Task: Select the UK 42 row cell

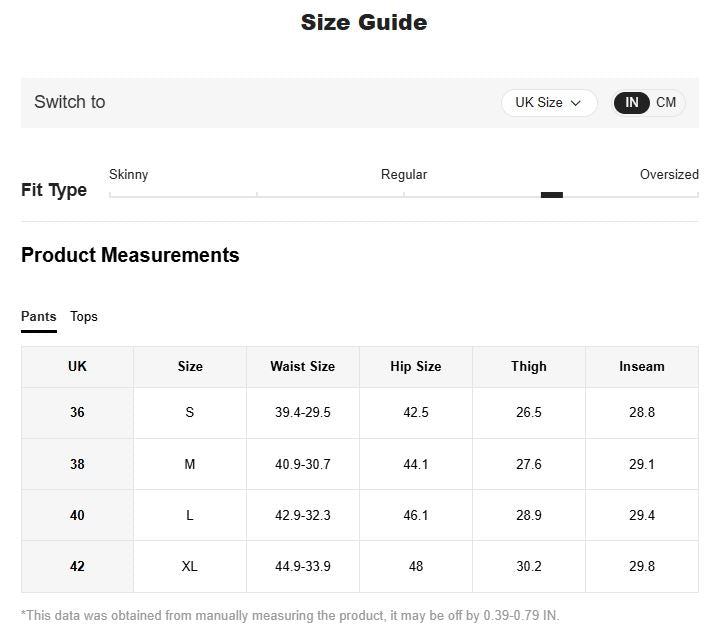Action: pos(77,567)
